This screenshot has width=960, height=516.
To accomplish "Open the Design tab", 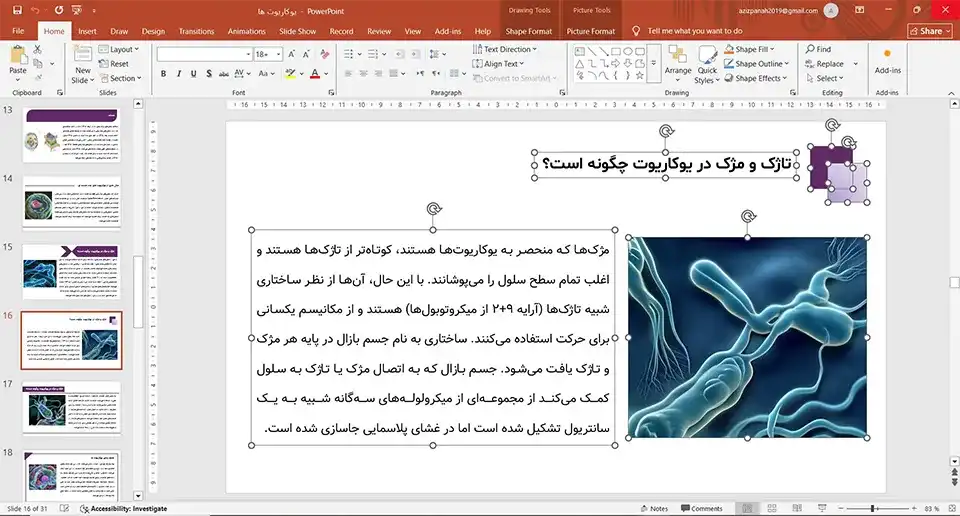I will (153, 31).
